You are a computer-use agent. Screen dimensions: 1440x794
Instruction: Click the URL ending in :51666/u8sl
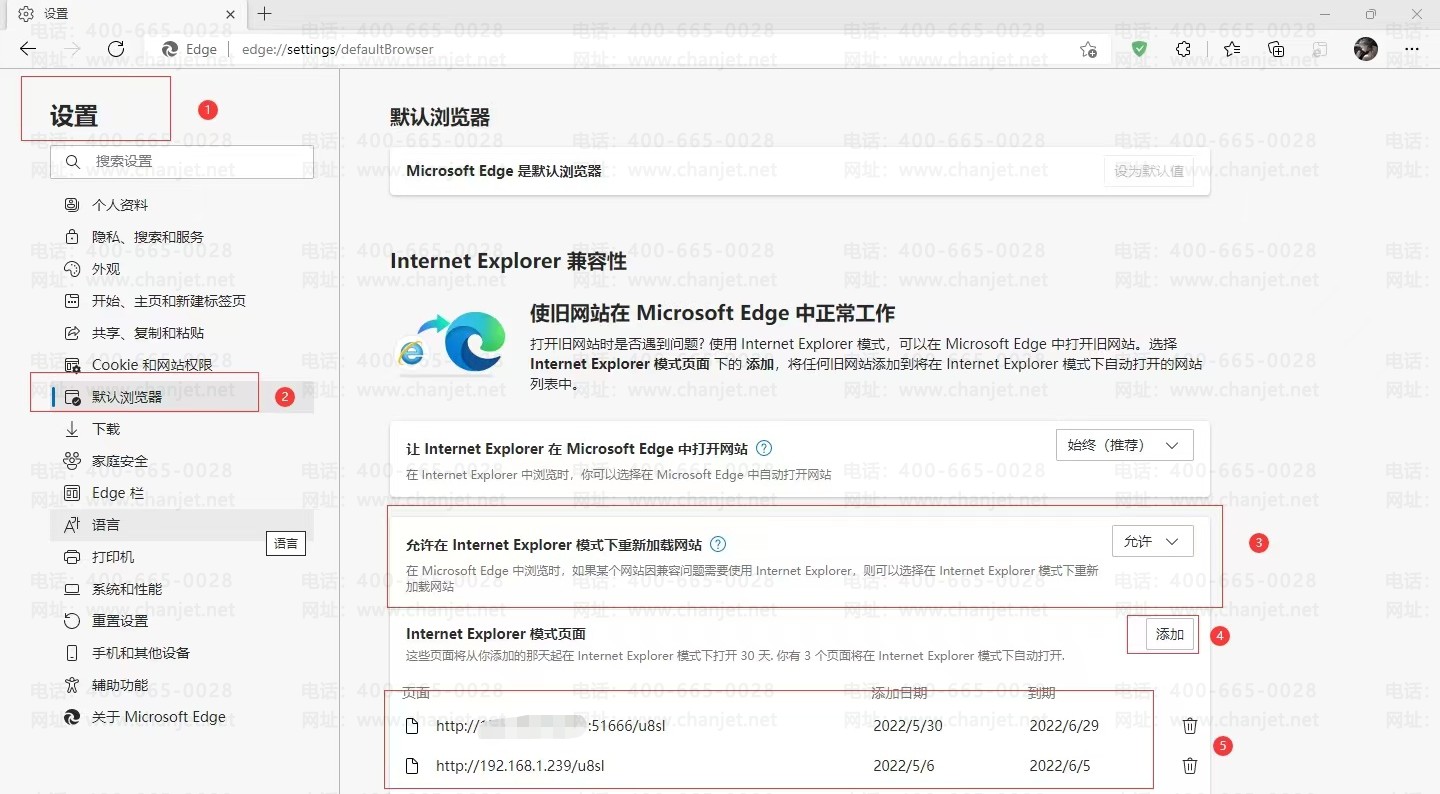[551, 726]
